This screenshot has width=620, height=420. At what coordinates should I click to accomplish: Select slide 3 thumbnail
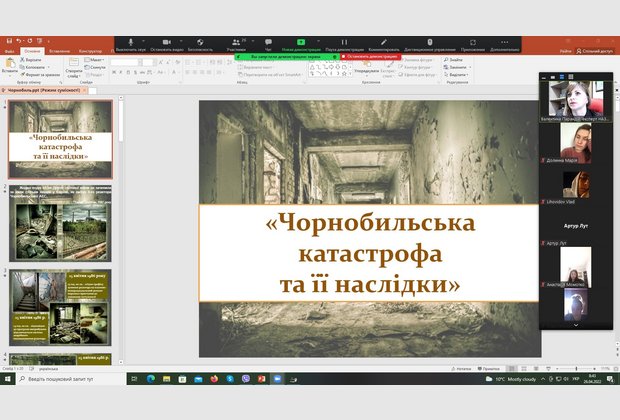pos(60,308)
